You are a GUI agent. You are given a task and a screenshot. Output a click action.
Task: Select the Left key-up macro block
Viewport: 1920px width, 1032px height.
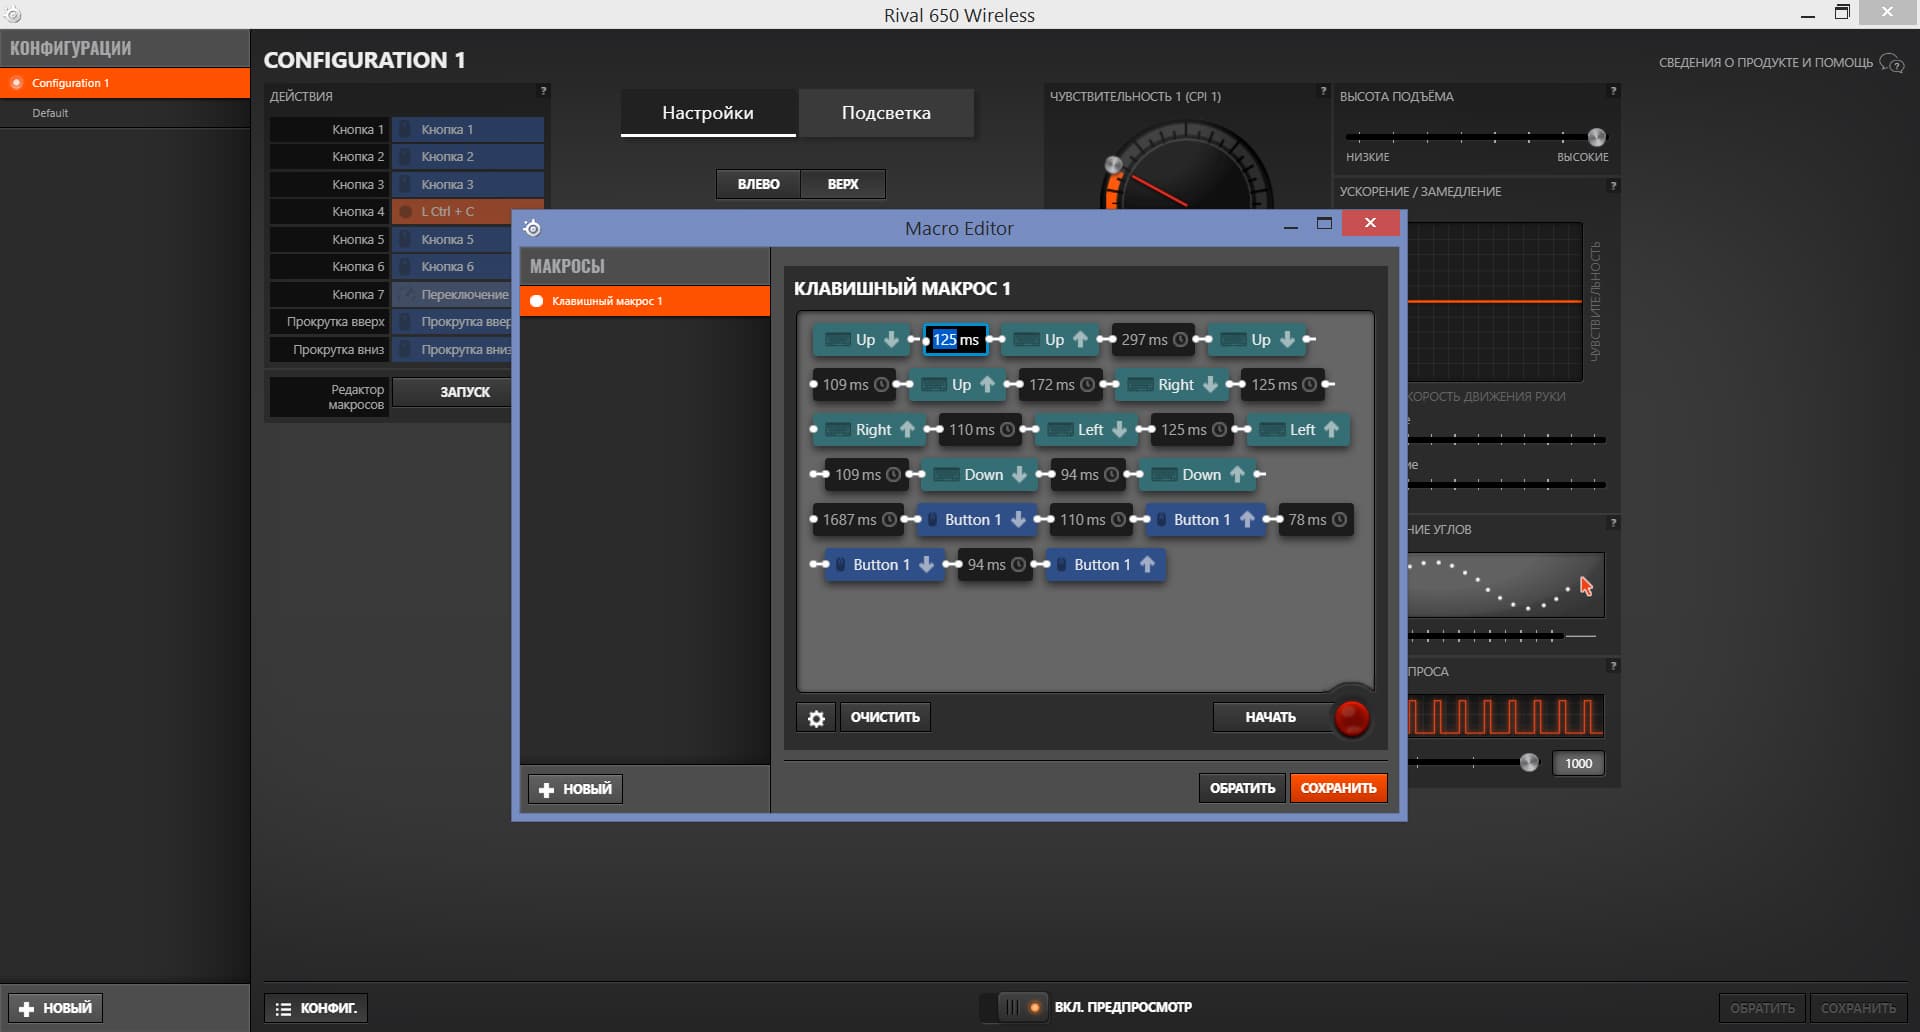point(1299,430)
